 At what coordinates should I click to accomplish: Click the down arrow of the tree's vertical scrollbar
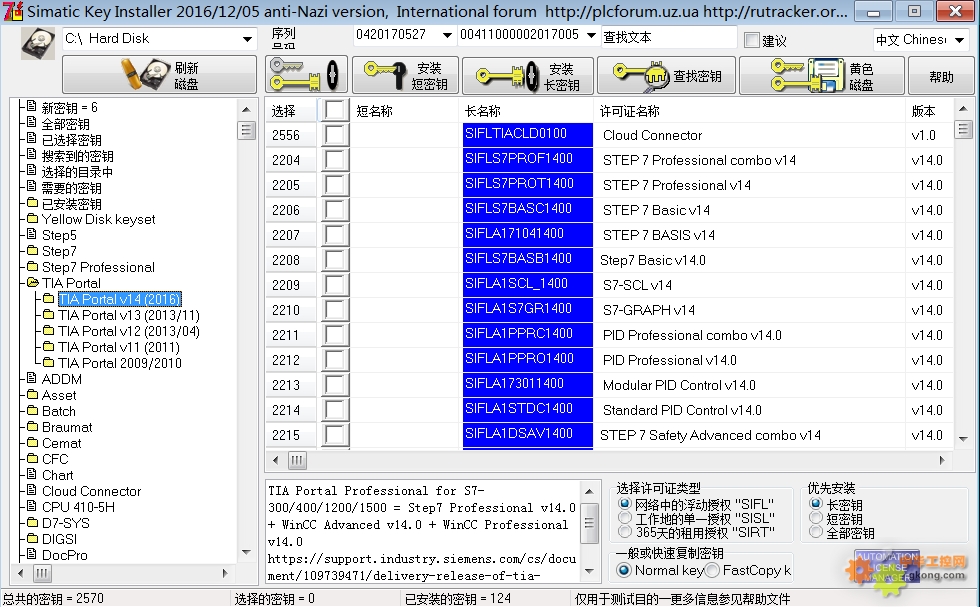[x=247, y=553]
